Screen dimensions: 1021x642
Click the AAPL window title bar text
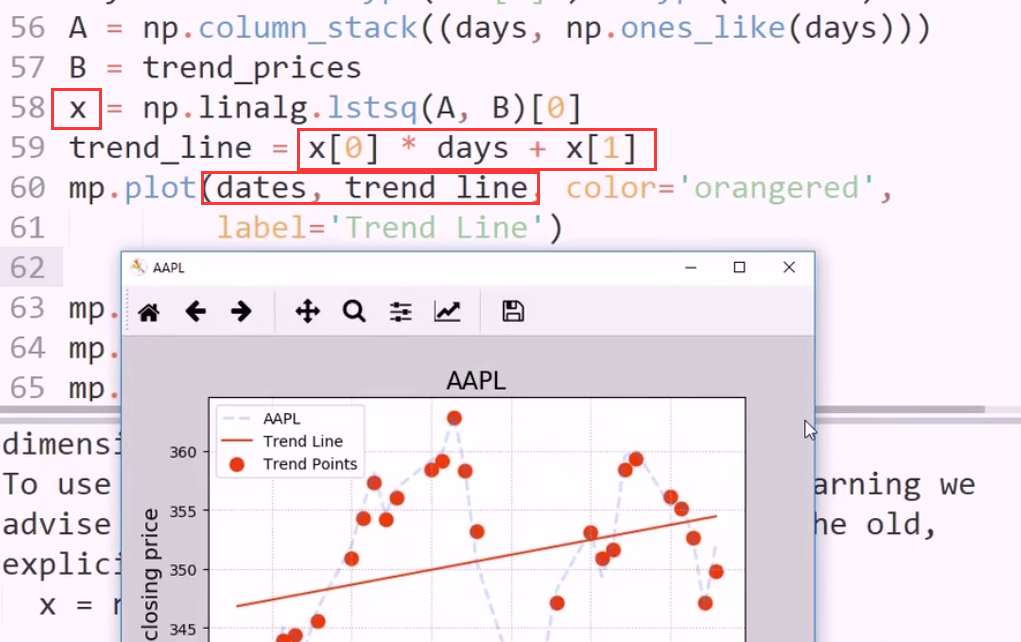coord(169,268)
